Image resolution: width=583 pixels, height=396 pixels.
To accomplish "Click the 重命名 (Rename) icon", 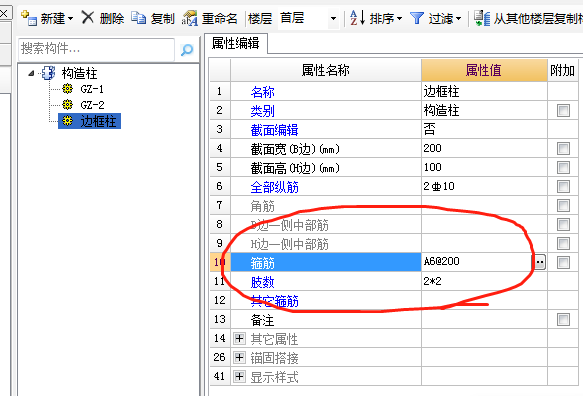I will [190, 18].
